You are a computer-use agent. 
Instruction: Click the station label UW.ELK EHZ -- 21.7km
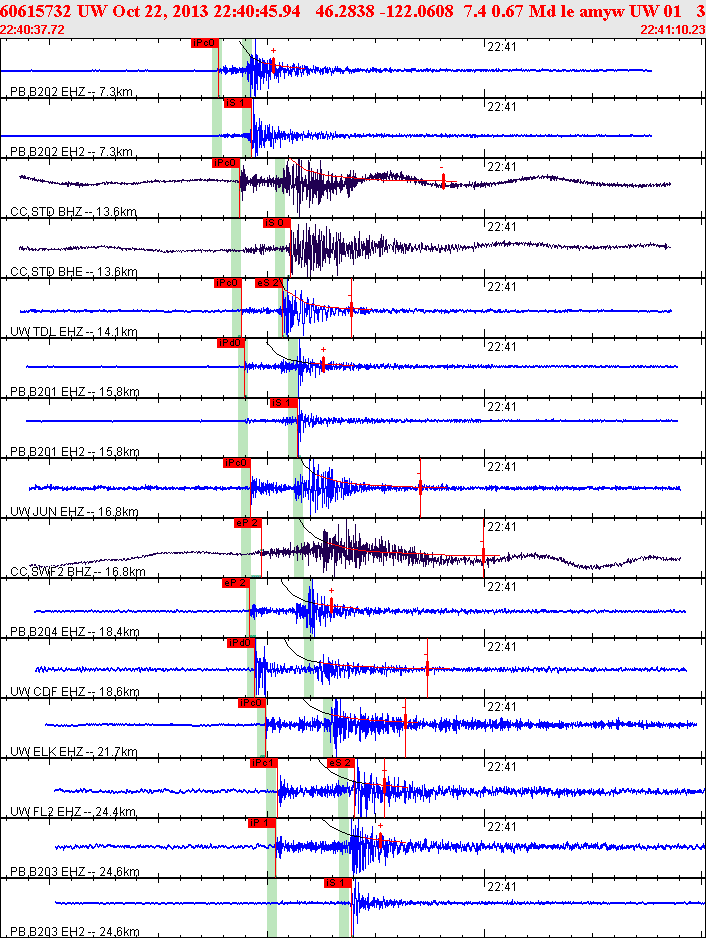[74, 751]
